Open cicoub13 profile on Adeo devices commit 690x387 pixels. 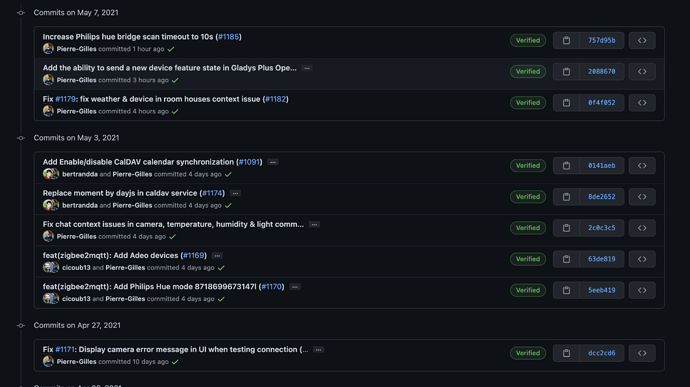[x=76, y=268]
